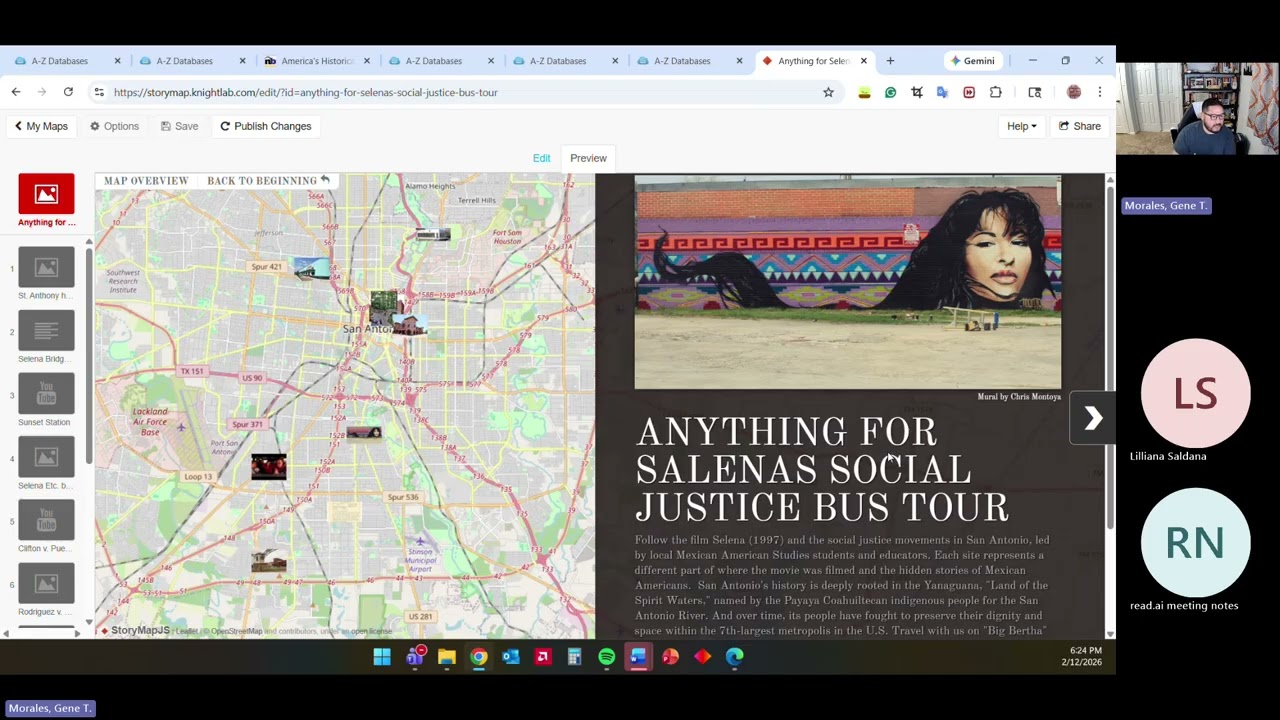Close the America's Historical tab
This screenshot has width=1280, height=720.
(366, 61)
